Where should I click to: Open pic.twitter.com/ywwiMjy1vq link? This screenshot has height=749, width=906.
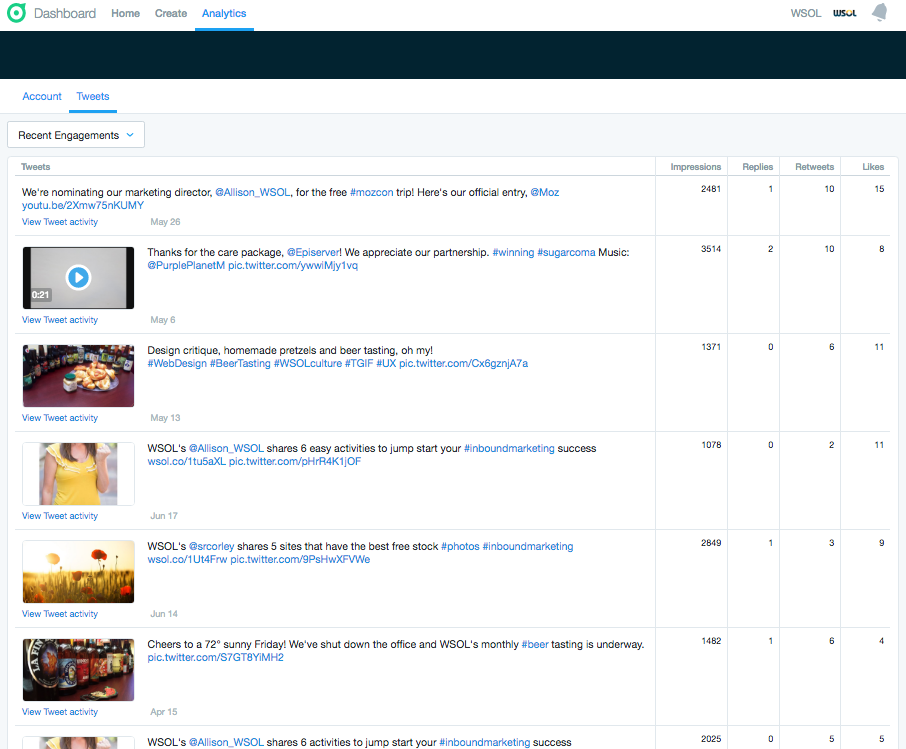[293, 266]
